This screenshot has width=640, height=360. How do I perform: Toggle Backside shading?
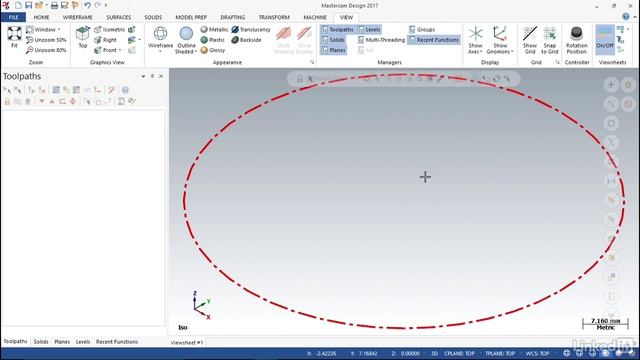(x=247, y=40)
